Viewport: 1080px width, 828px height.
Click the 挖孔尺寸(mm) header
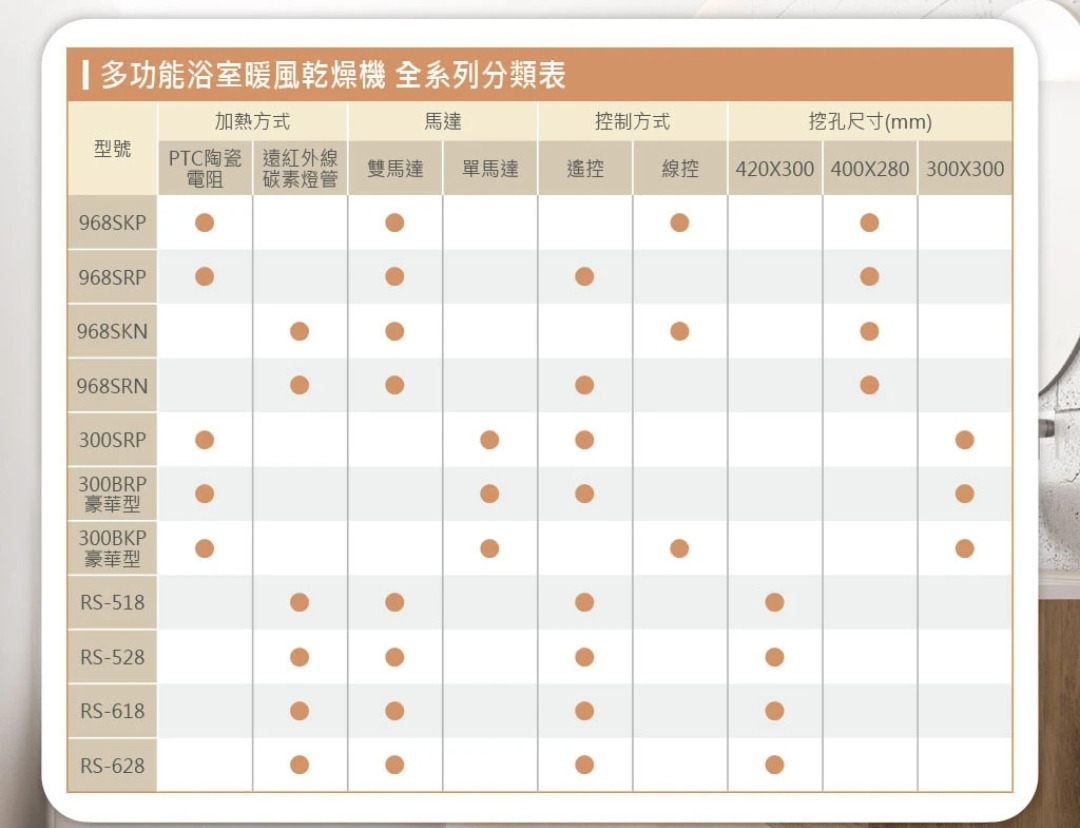click(x=870, y=122)
